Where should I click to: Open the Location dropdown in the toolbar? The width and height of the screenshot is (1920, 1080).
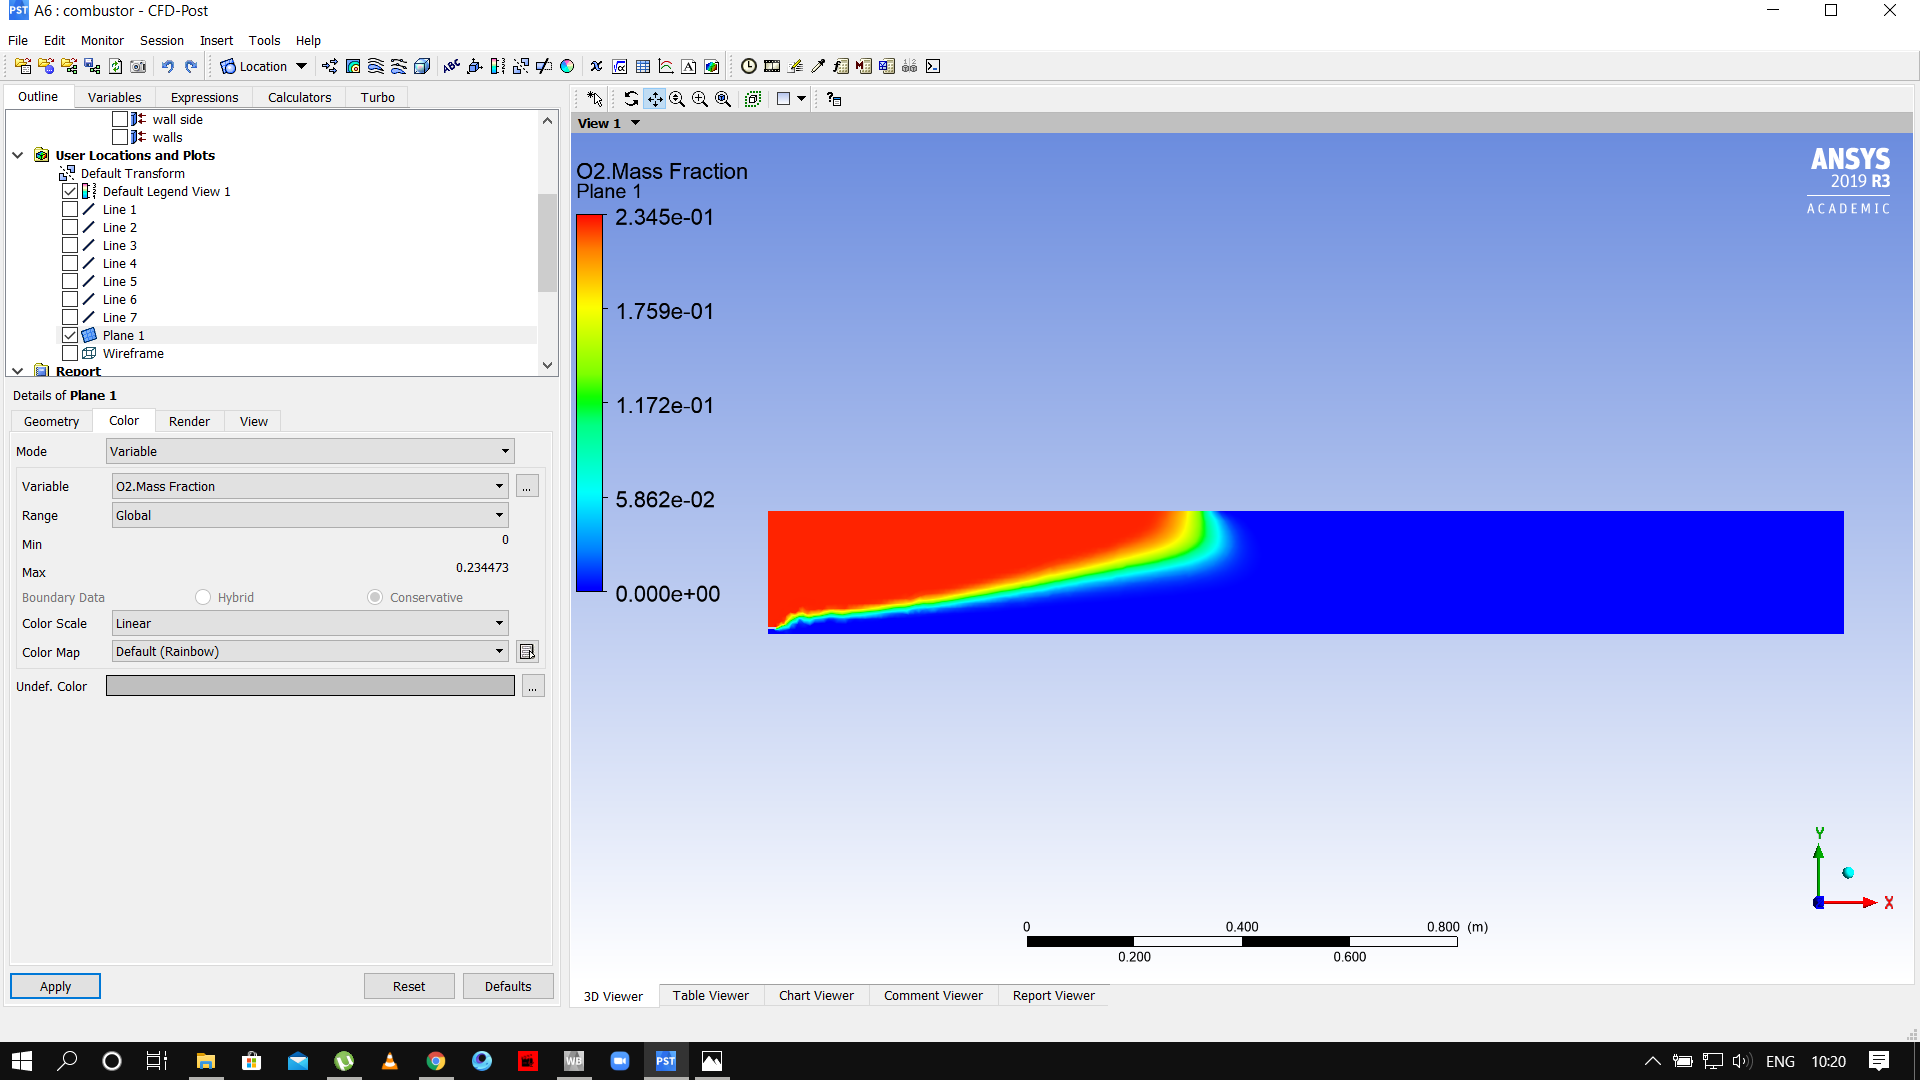301,66
